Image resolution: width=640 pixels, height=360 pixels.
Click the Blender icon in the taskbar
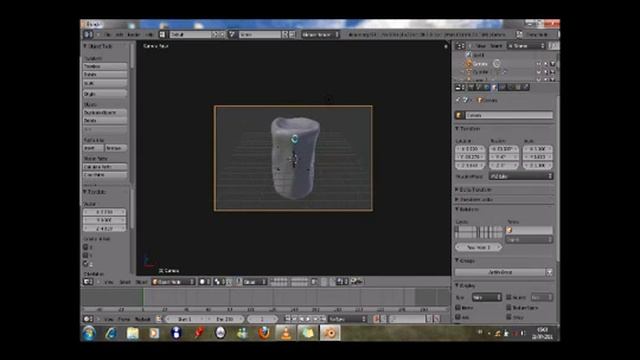[x=330, y=333]
